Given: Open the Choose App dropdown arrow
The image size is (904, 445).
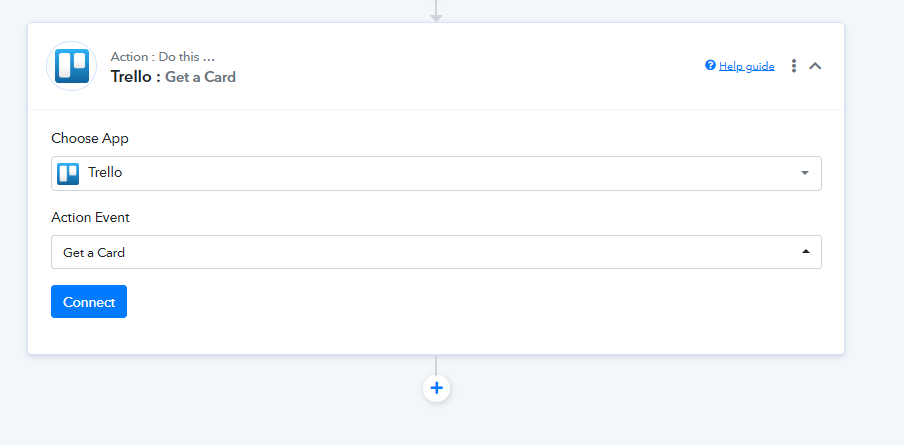Looking at the screenshot, I should (x=805, y=173).
